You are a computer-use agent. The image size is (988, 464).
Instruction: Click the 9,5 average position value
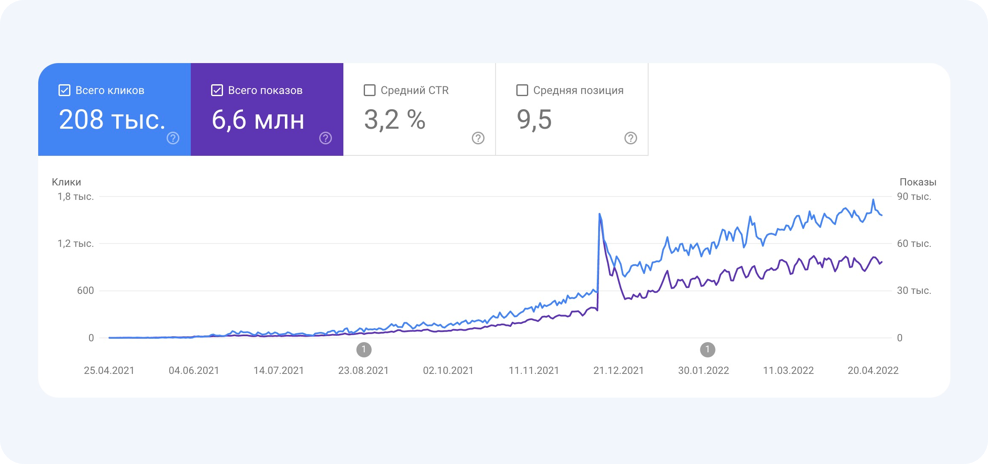tap(534, 120)
